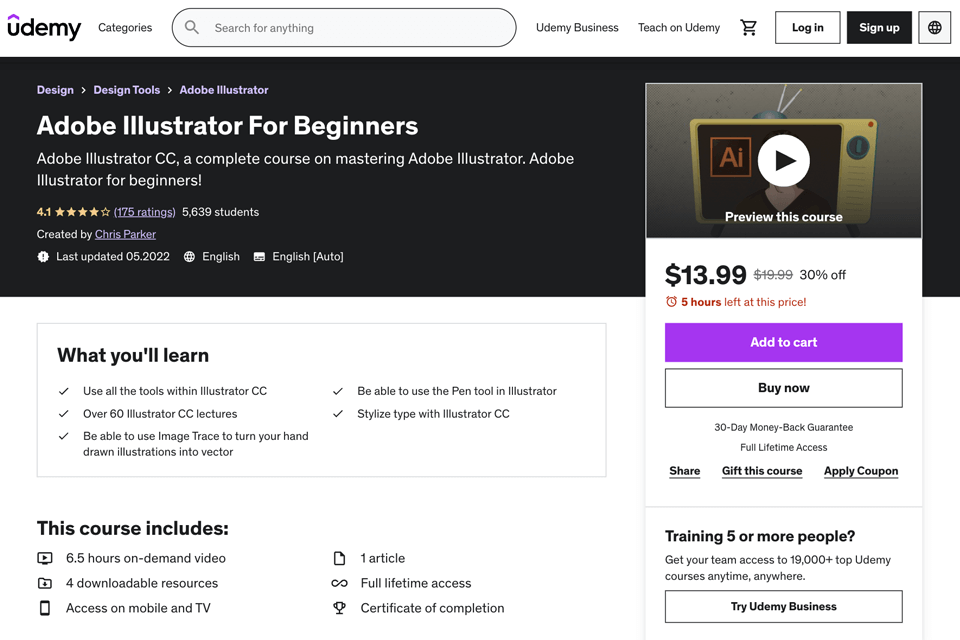
Task: Click the infinity lifetime access icon
Action: (x=339, y=583)
